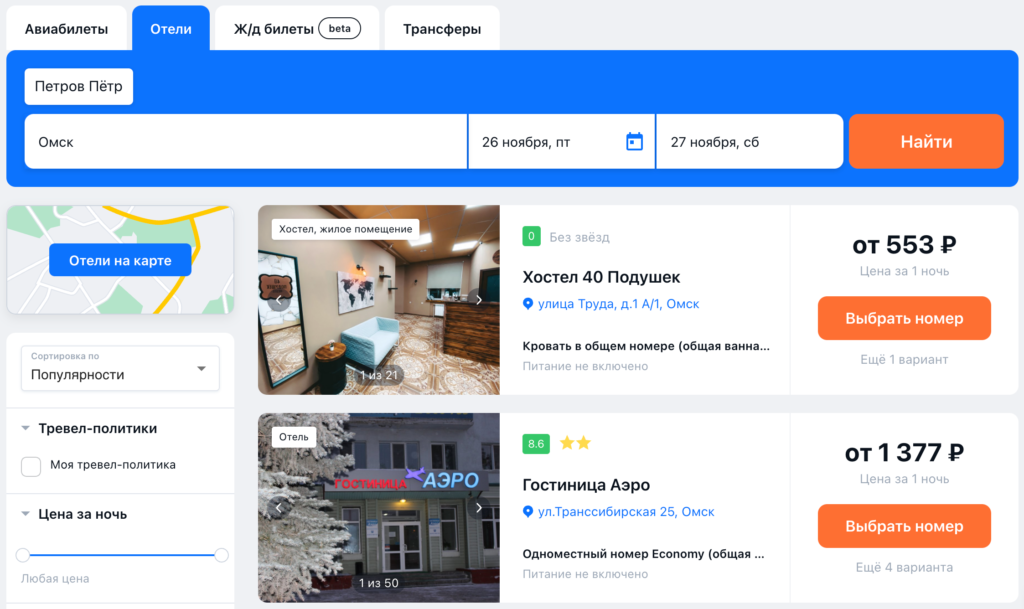Click the price от 1 377 ₽
Image resolution: width=1024 pixels, height=609 pixels.
coord(904,452)
